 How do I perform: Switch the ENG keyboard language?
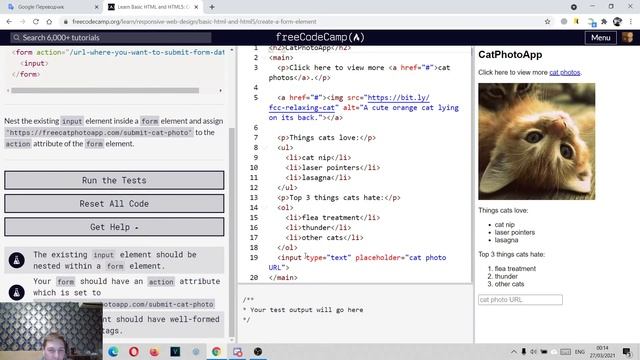coord(580,351)
